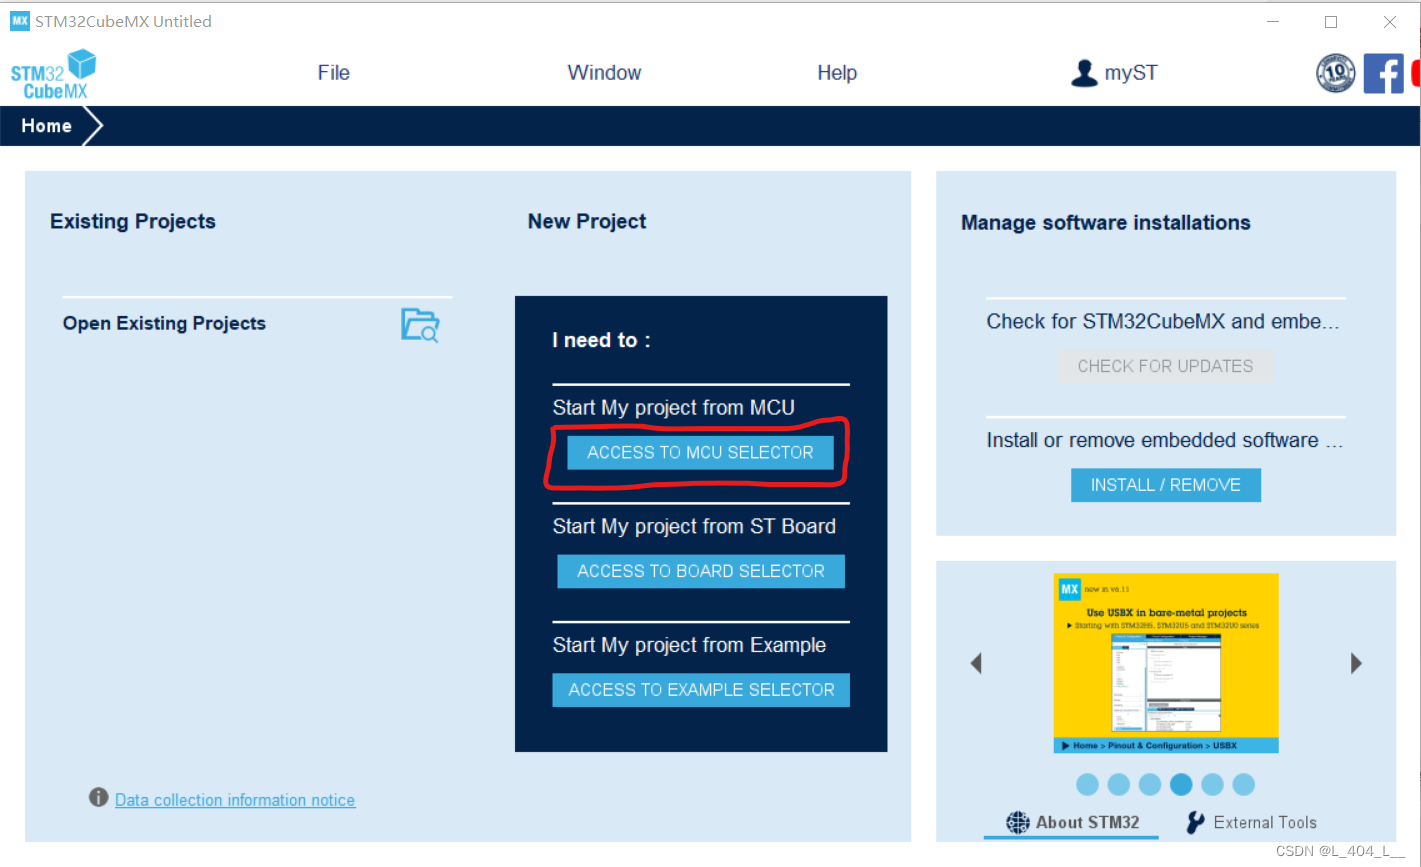Click the MX window title icon
The image size is (1421, 867).
20,21
